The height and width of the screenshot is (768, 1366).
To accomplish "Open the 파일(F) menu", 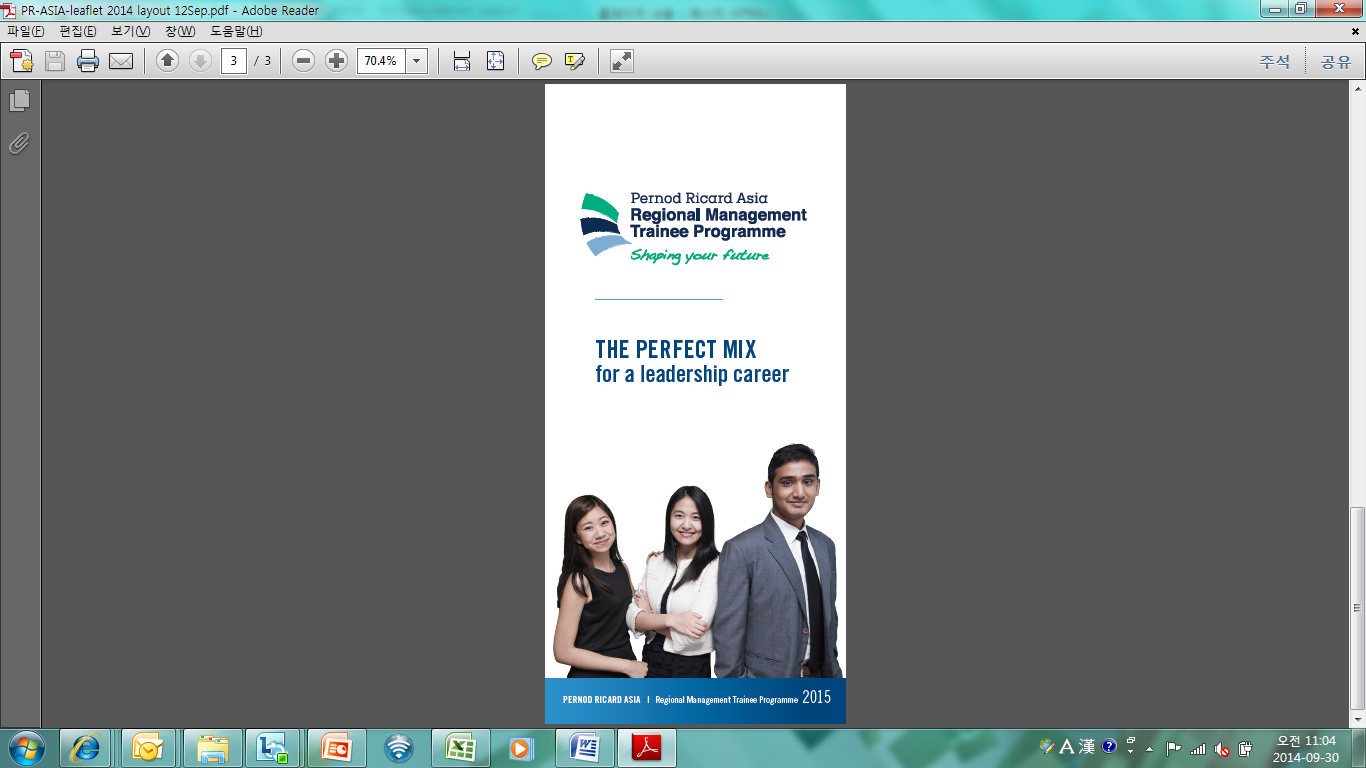I will [26, 31].
